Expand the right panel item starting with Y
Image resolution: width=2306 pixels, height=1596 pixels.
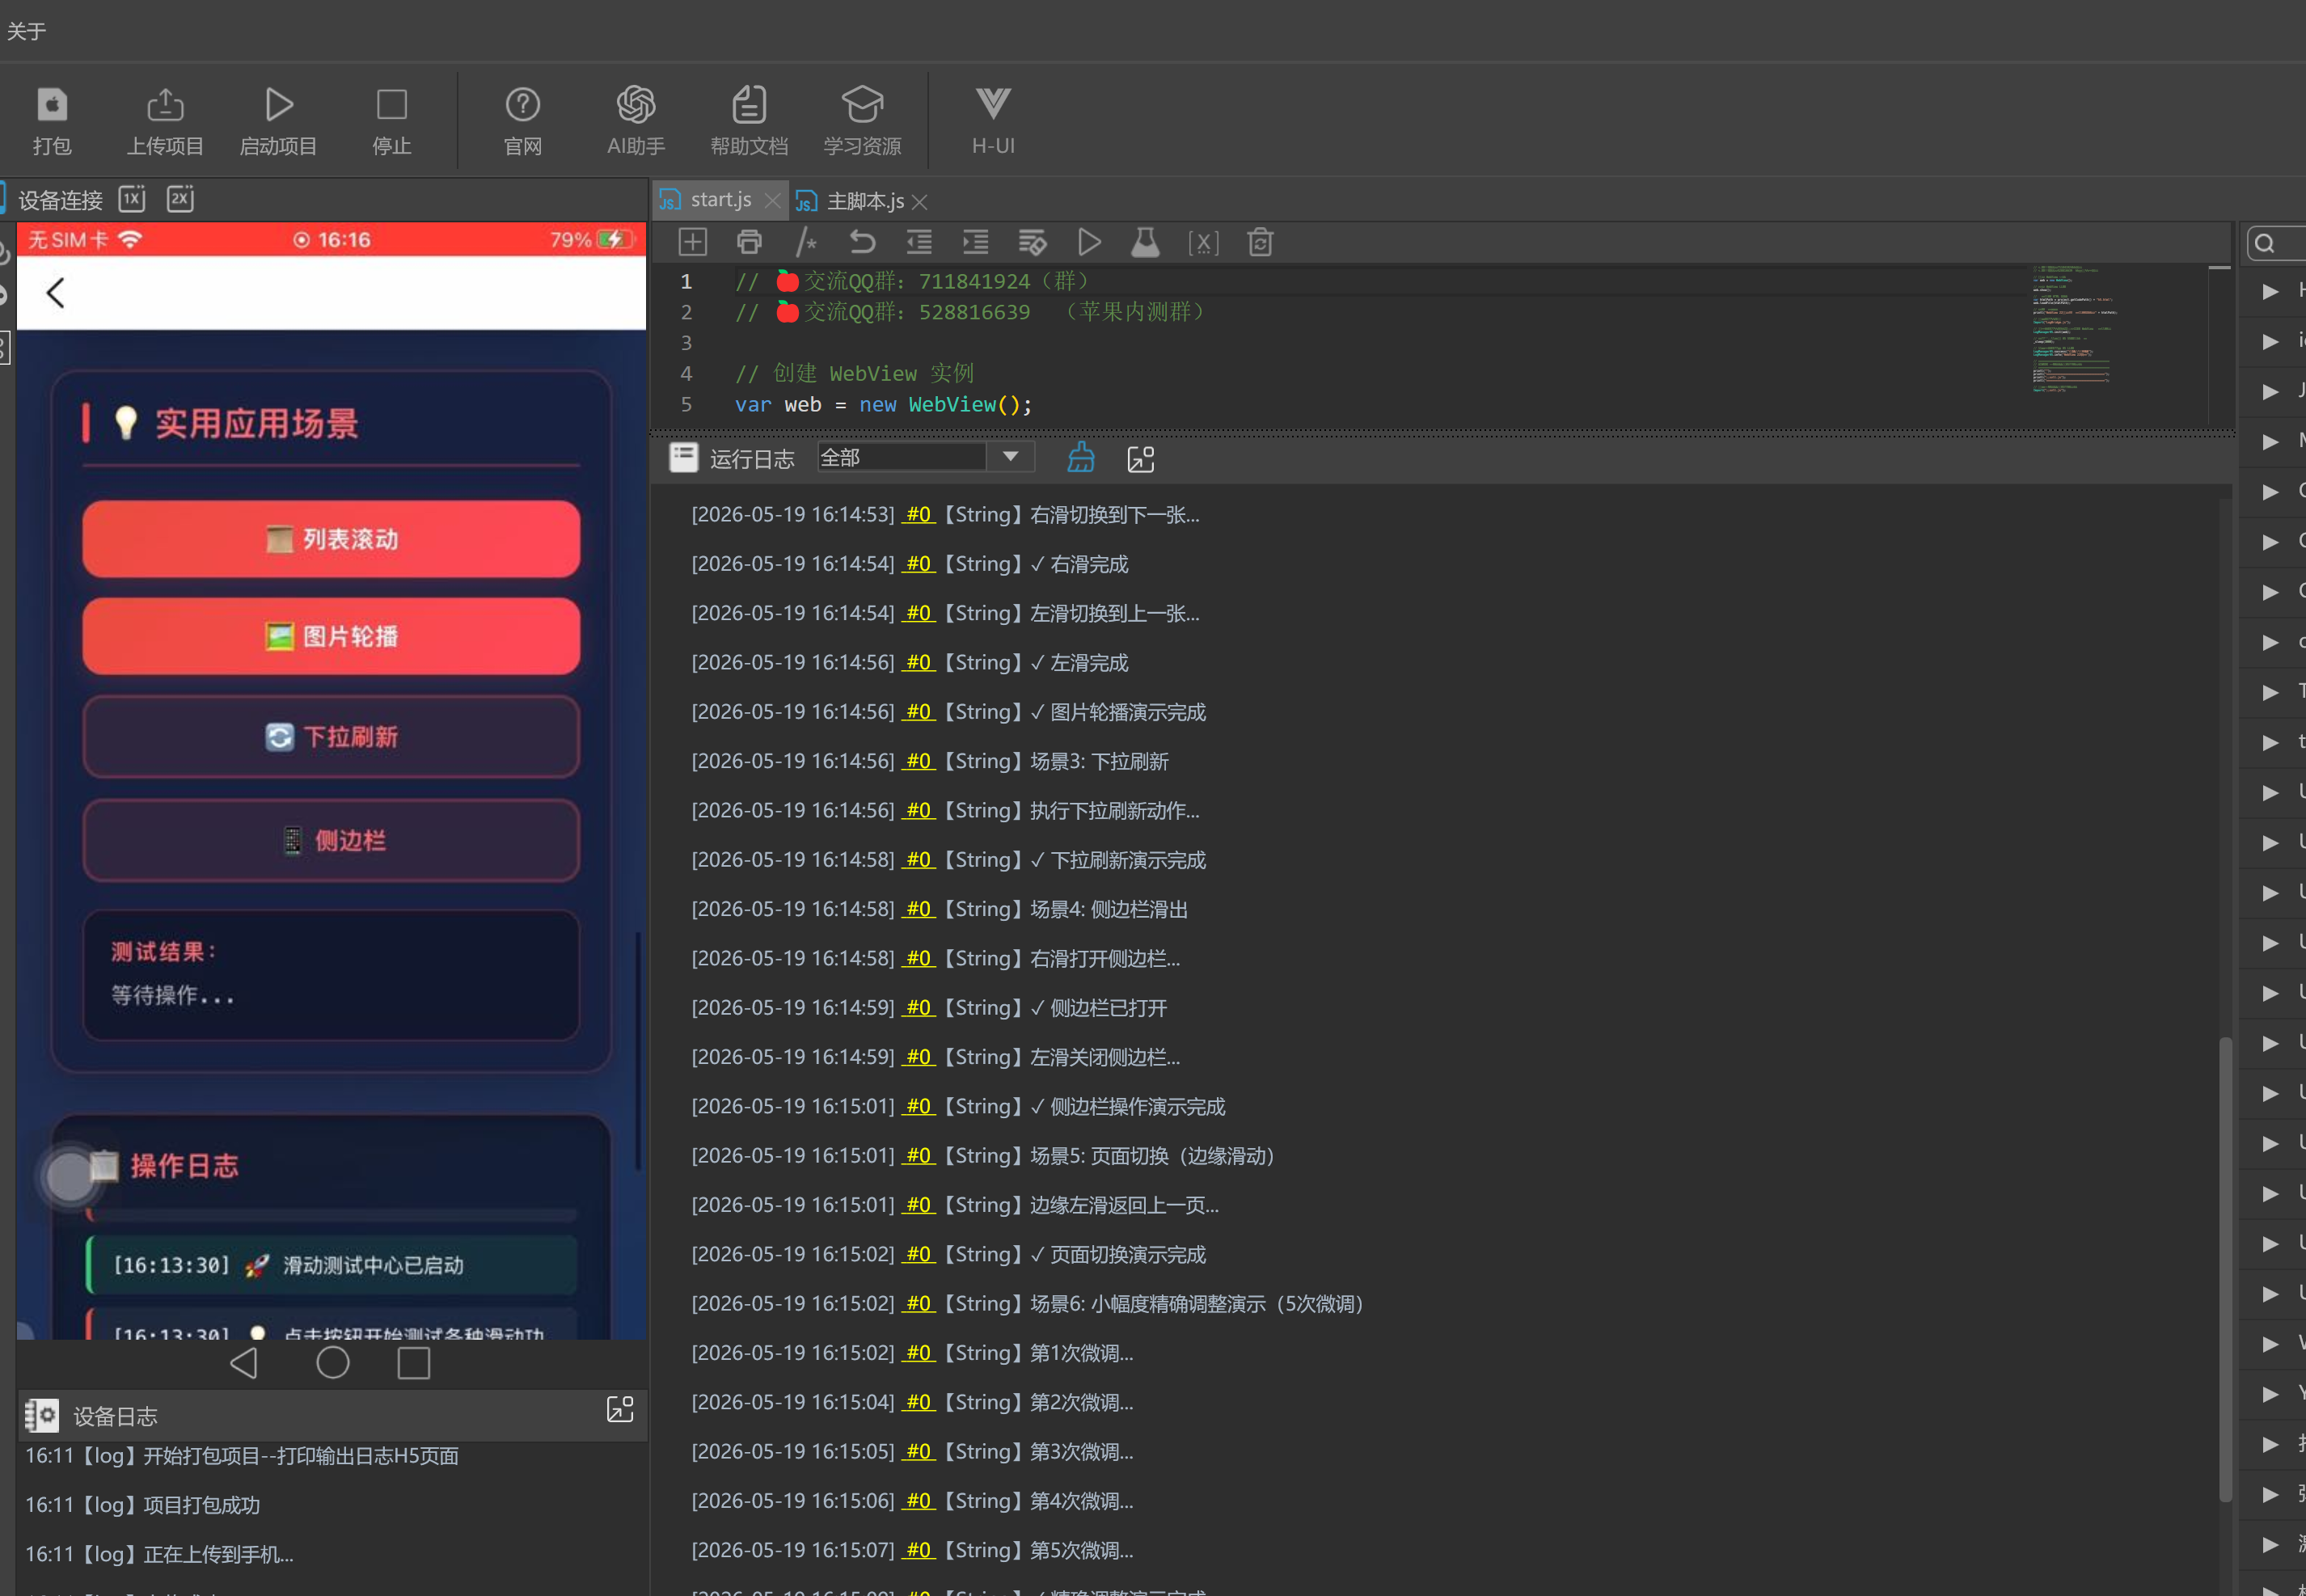(x=2270, y=1393)
